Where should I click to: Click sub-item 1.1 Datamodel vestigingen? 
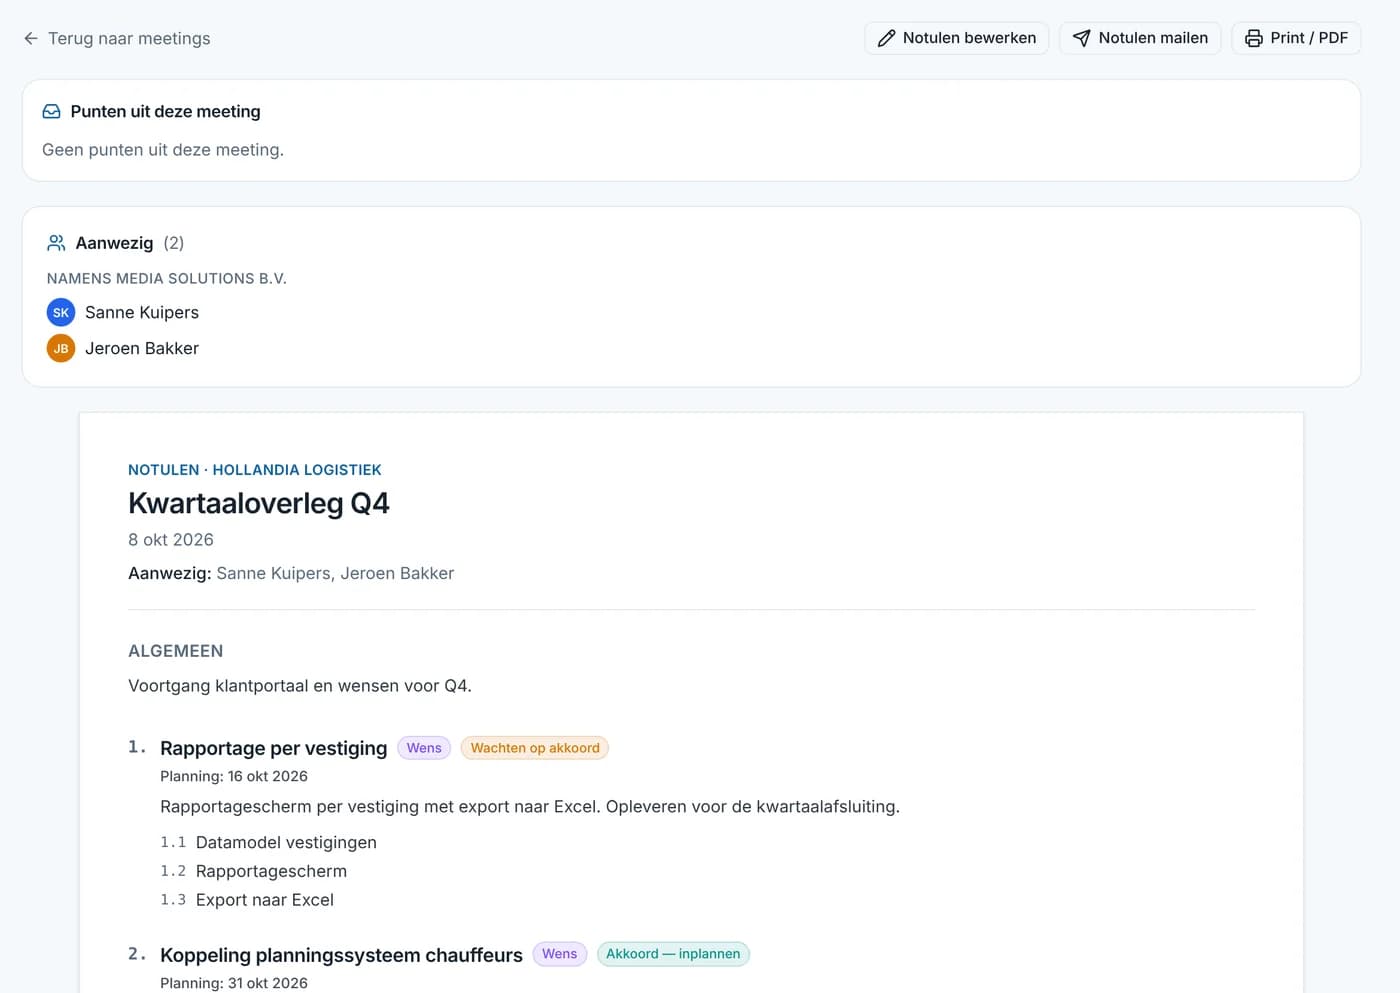coord(268,843)
